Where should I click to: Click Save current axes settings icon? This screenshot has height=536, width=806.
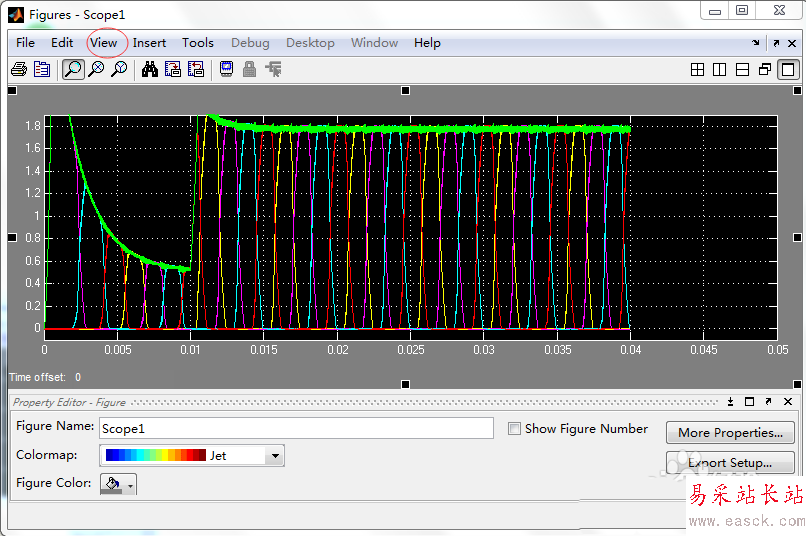point(173,69)
